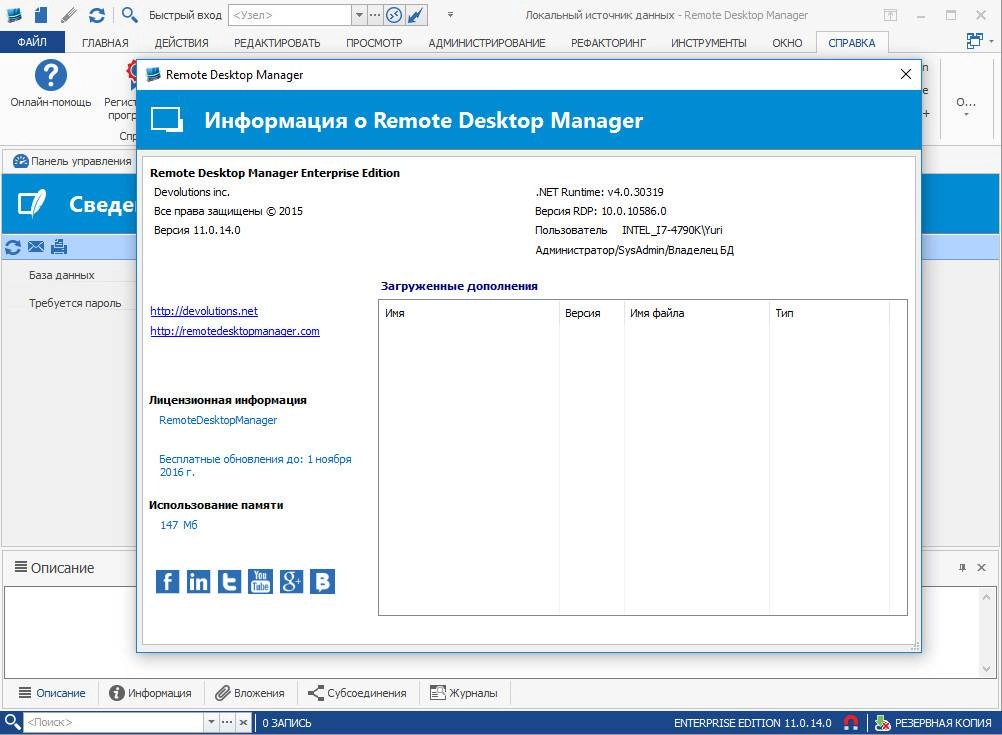Switch to the ДЕЙСТВИЯ ribbon tab
Screen dimensions: 1002x735
[x=181, y=43]
